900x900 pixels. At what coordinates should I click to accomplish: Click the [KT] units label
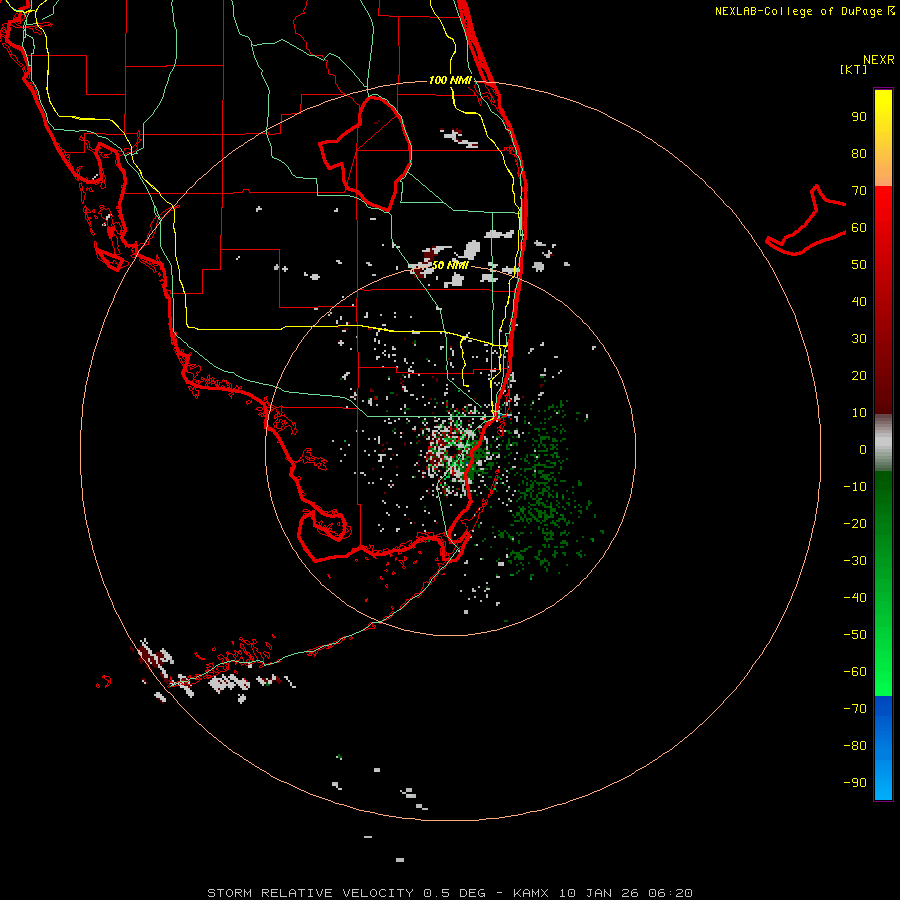[x=854, y=69]
